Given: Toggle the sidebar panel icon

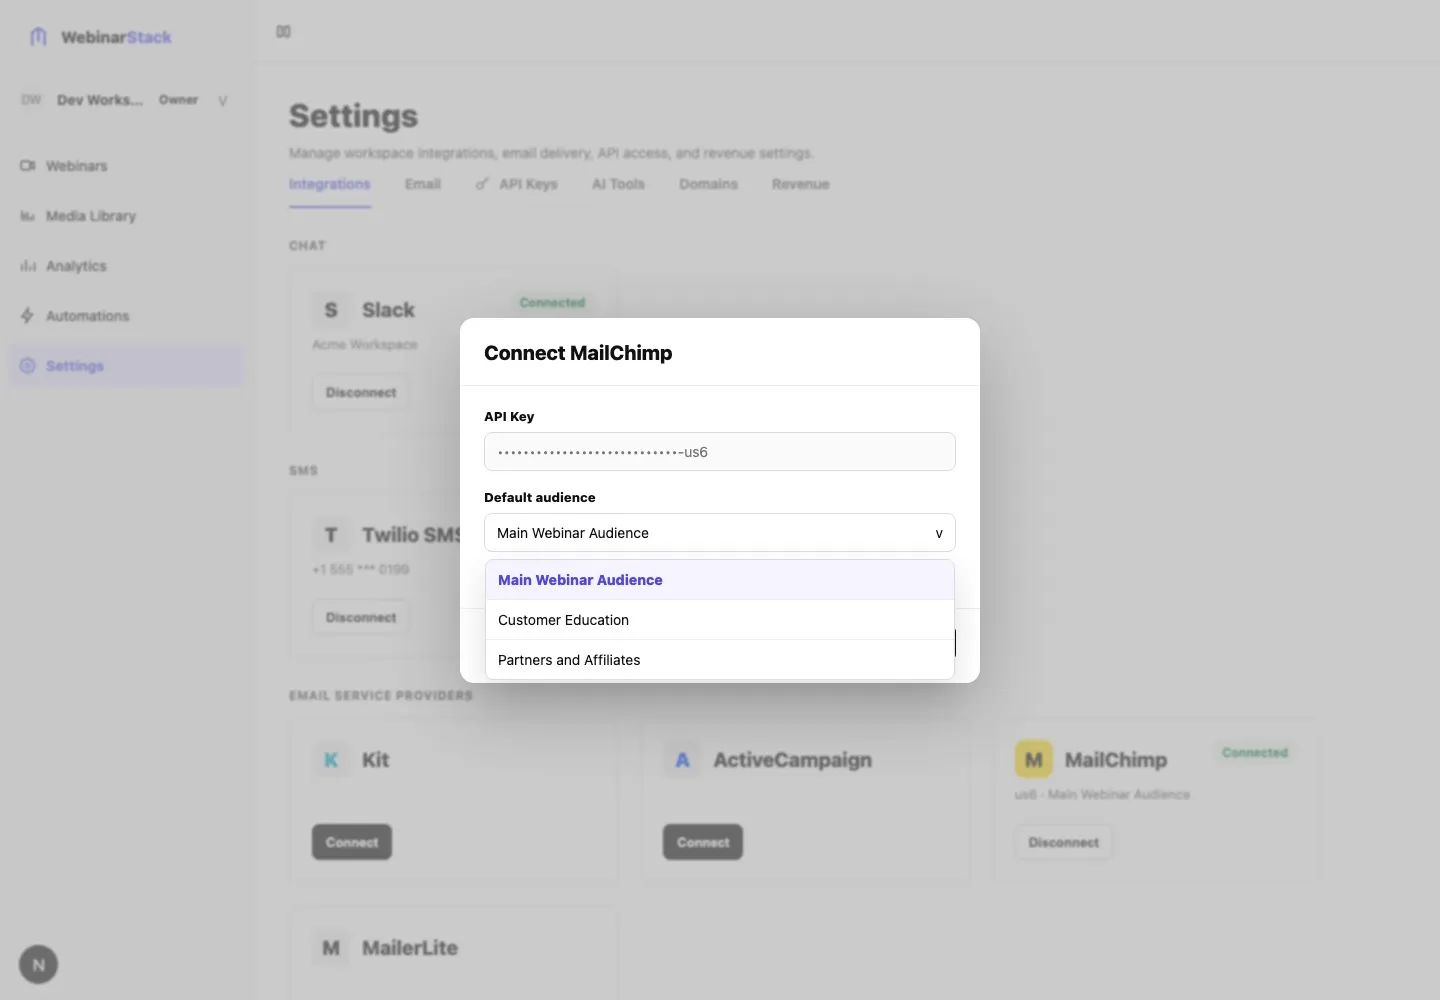Looking at the screenshot, I should (x=283, y=32).
